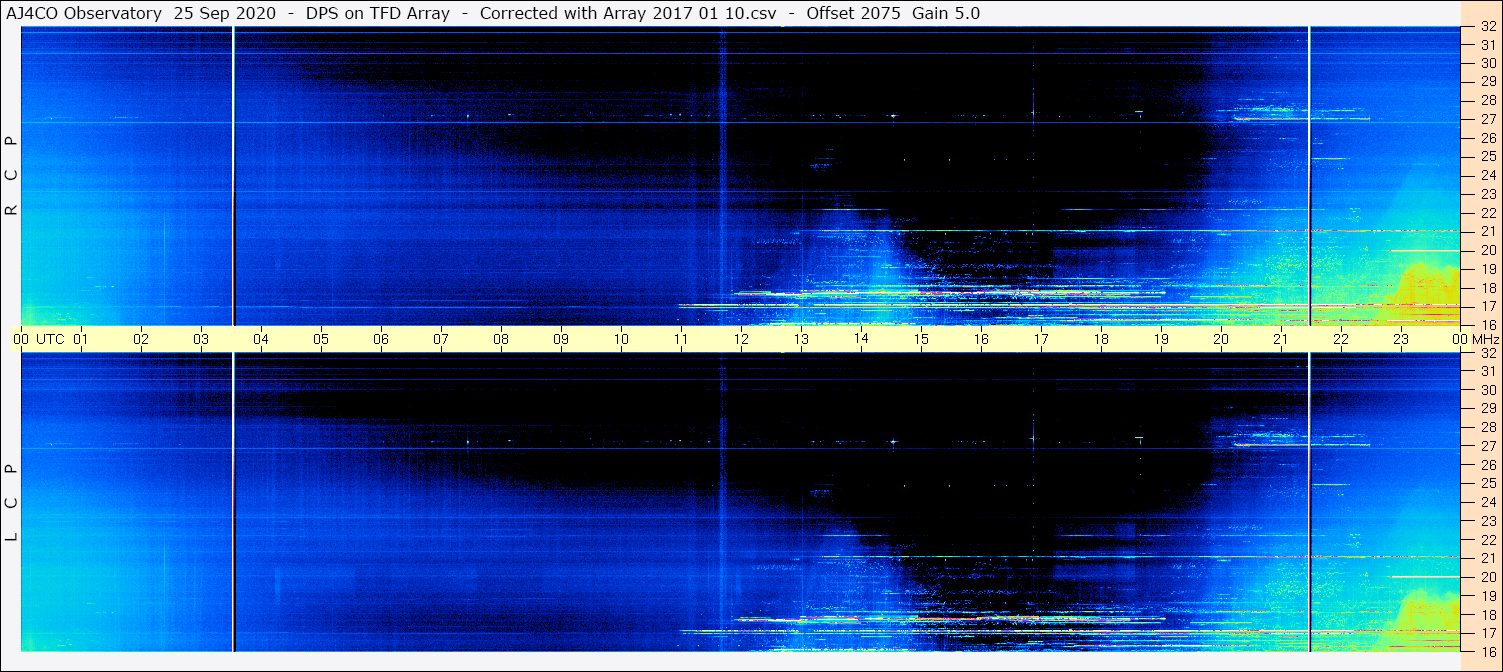Select hour 21 on the time axis
This screenshot has width=1503, height=672.
coord(1281,339)
